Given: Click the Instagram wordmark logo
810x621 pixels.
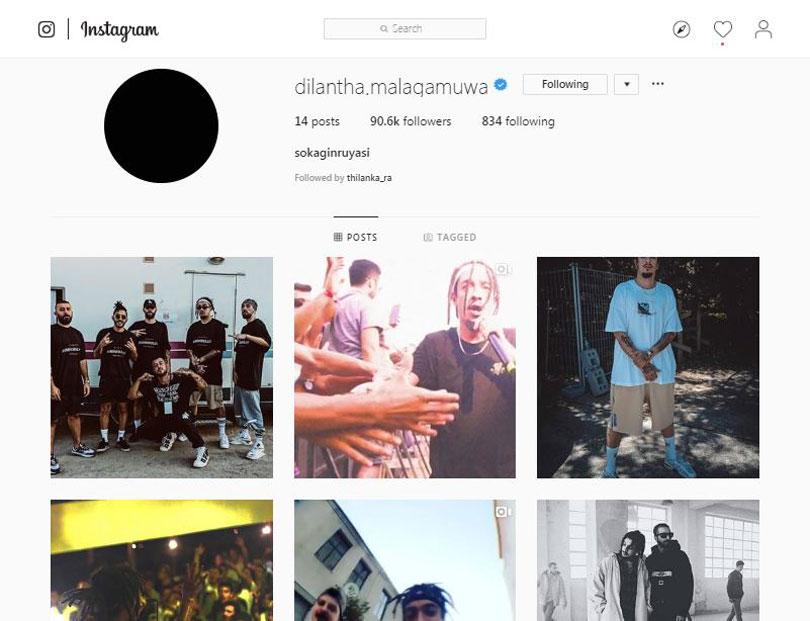Looking at the screenshot, I should (119, 30).
